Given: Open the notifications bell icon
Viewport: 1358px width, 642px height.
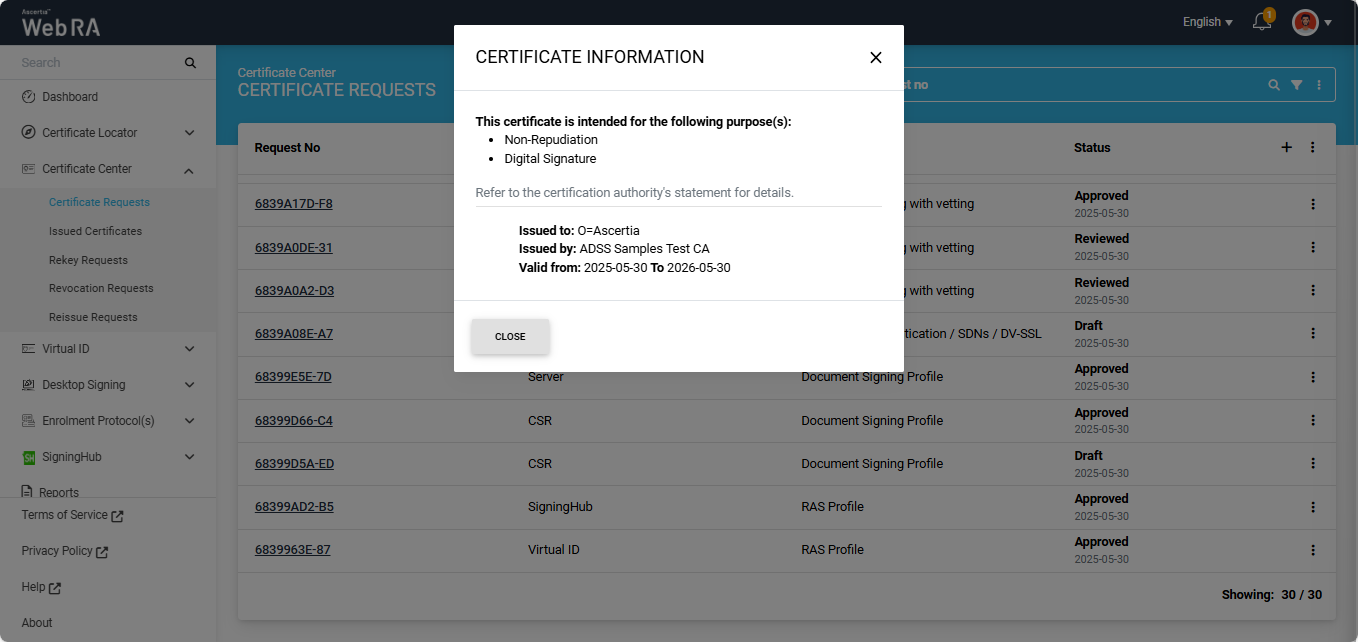Looking at the screenshot, I should (x=1262, y=22).
